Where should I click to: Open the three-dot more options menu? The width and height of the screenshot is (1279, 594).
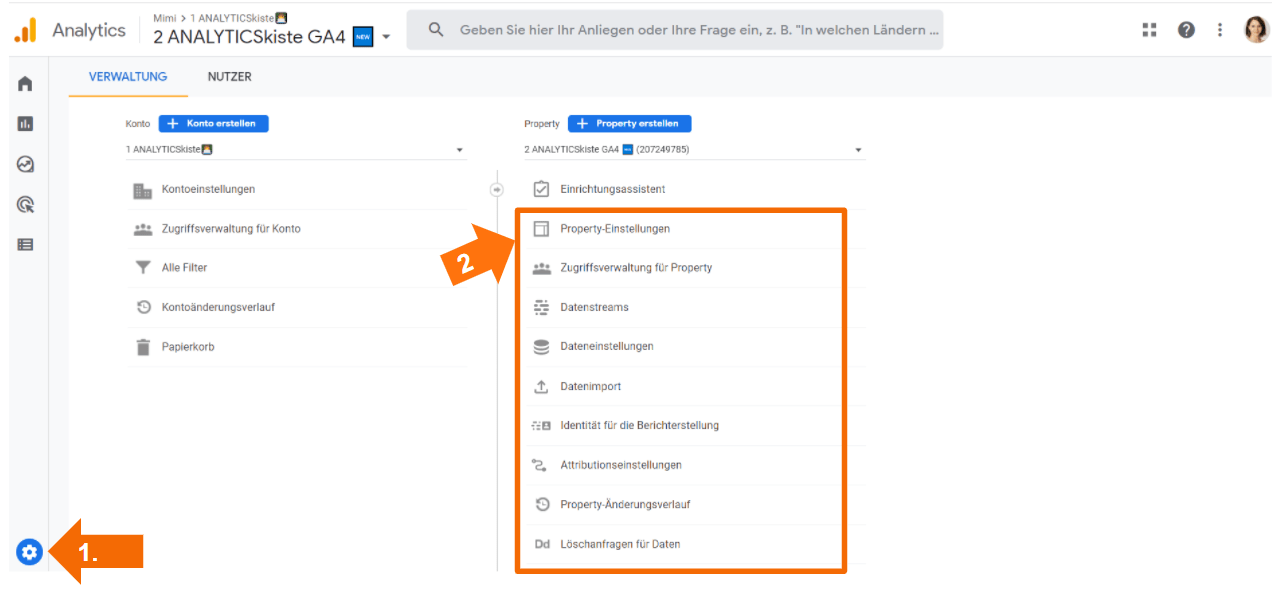[x=1220, y=30]
